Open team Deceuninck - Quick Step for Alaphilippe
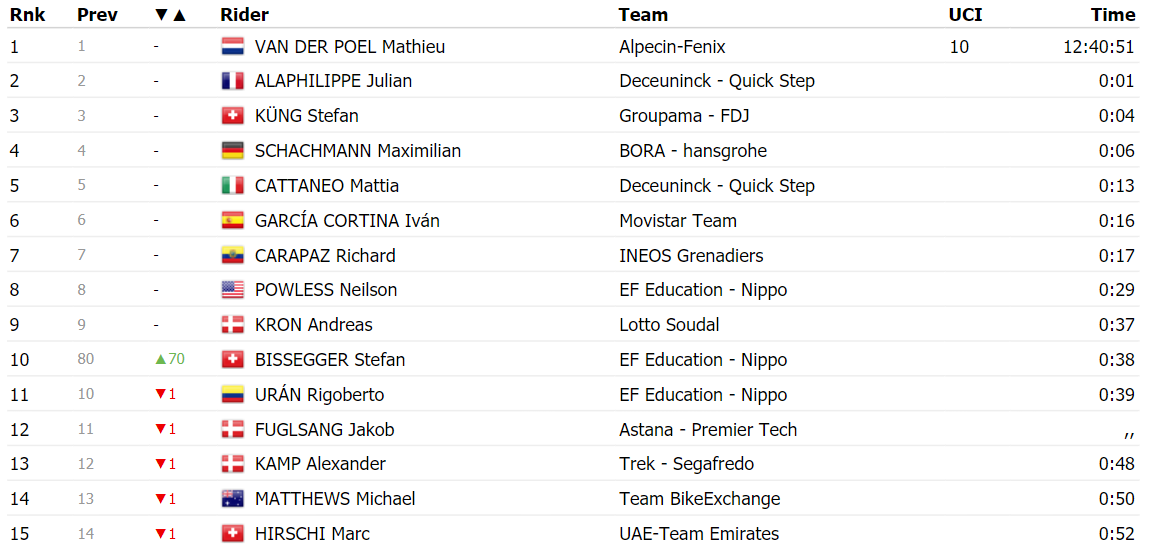 (x=717, y=82)
